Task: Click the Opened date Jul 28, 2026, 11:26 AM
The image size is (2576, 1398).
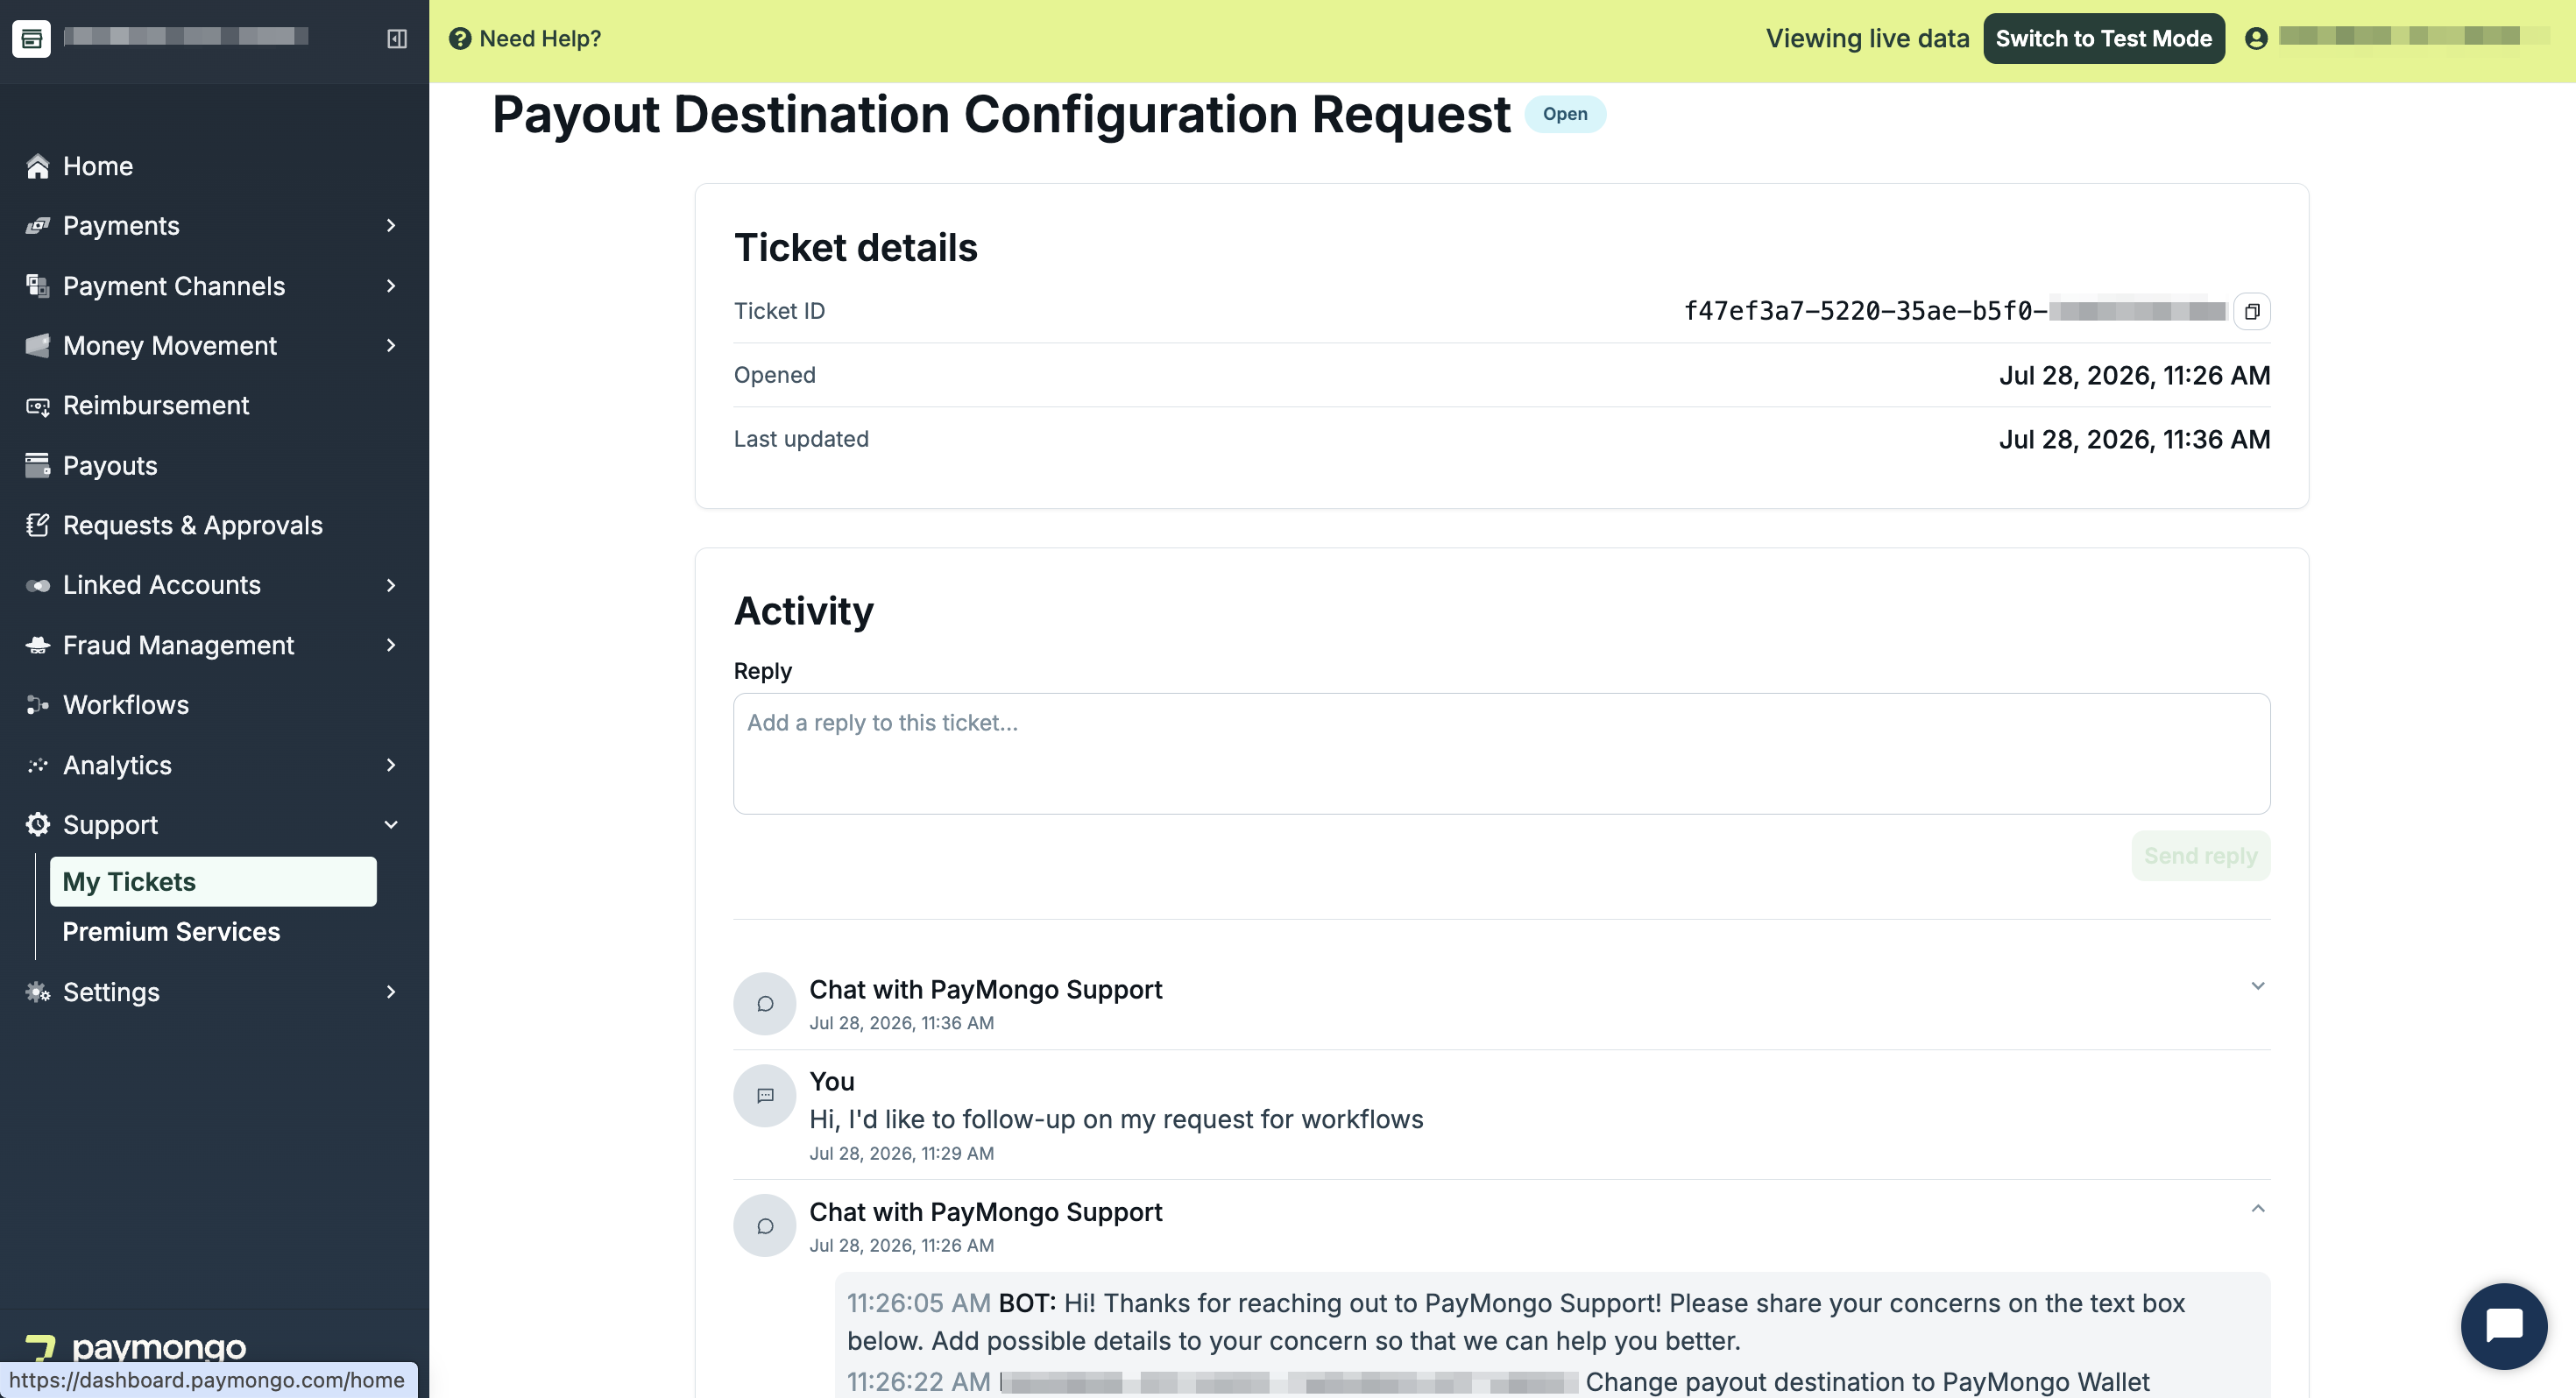Action: (2135, 376)
